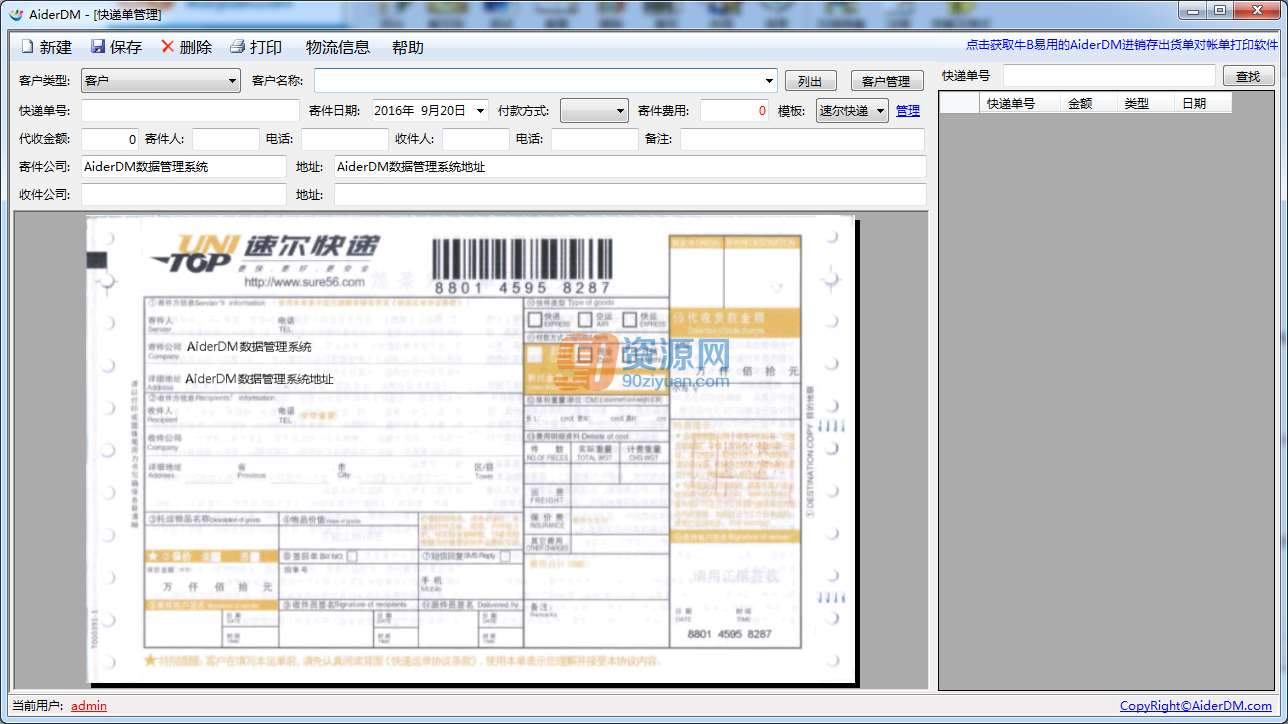Click the 收件人 input field
The height and width of the screenshot is (724, 1288).
[x=476, y=139]
